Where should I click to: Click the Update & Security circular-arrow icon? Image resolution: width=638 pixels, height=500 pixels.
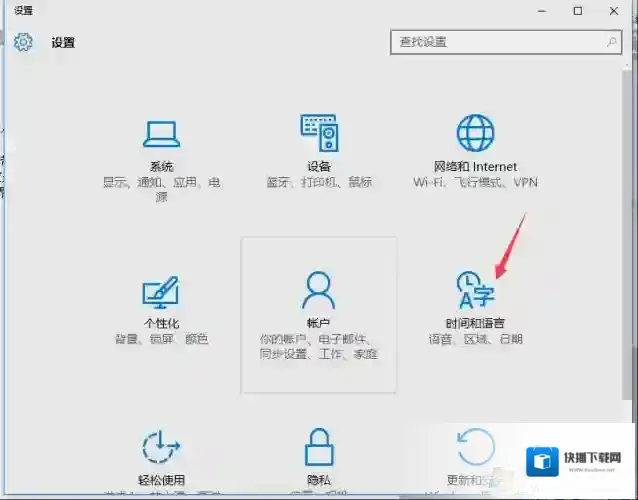coord(475,448)
